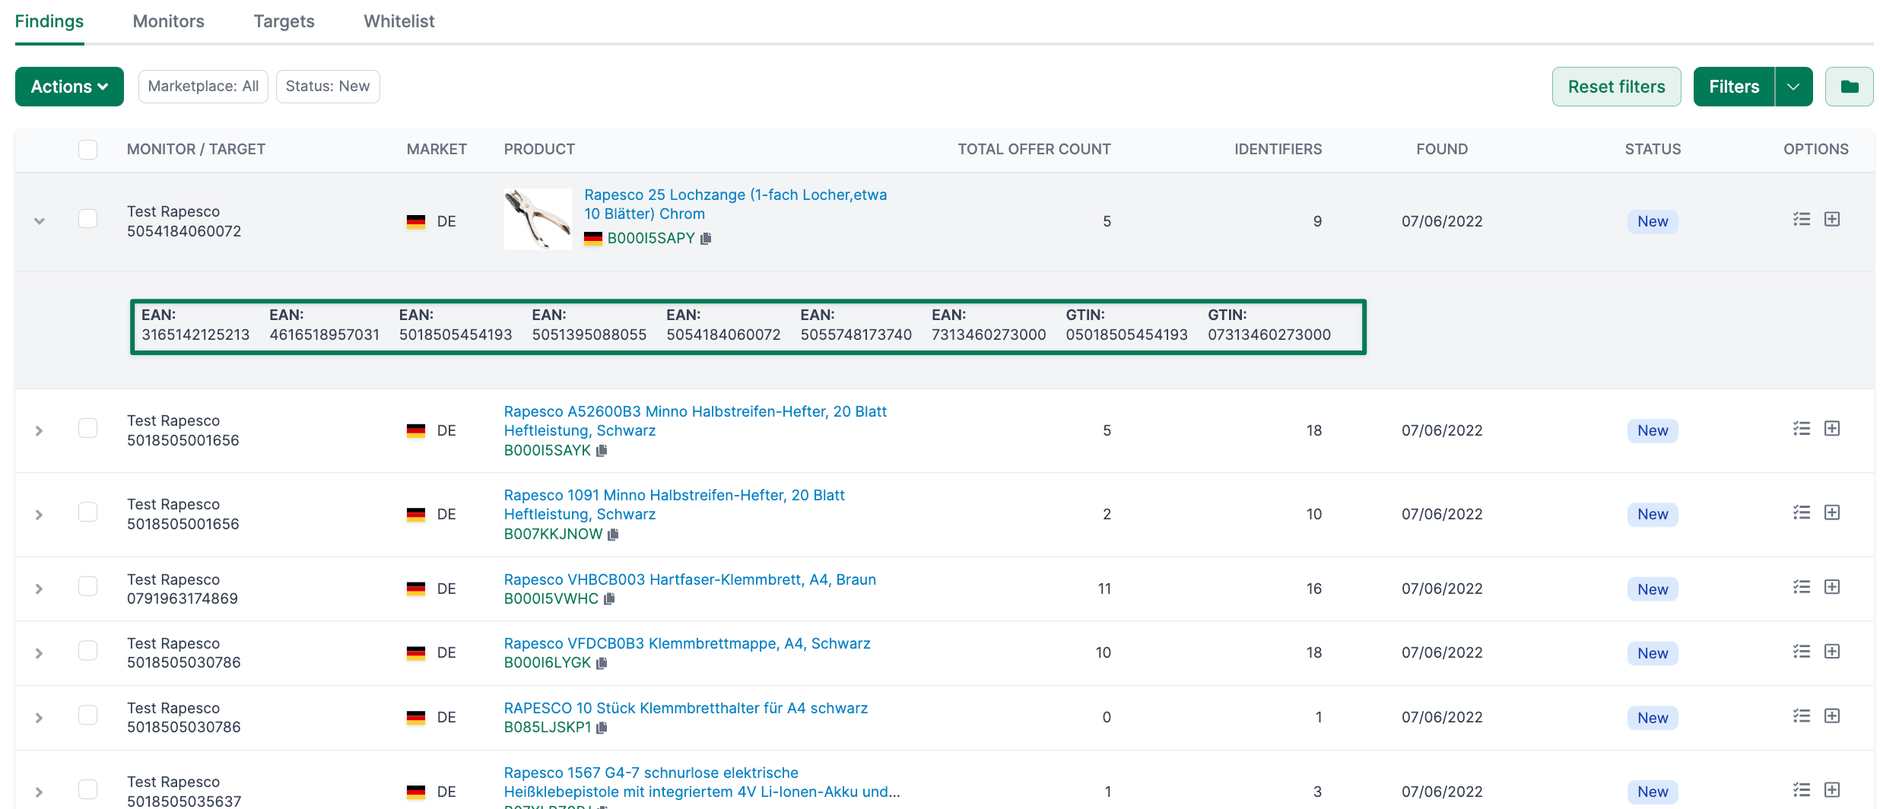The height and width of the screenshot is (809, 1880).
Task: Click New status badge on Klemmbretthalter row
Action: (x=1652, y=718)
